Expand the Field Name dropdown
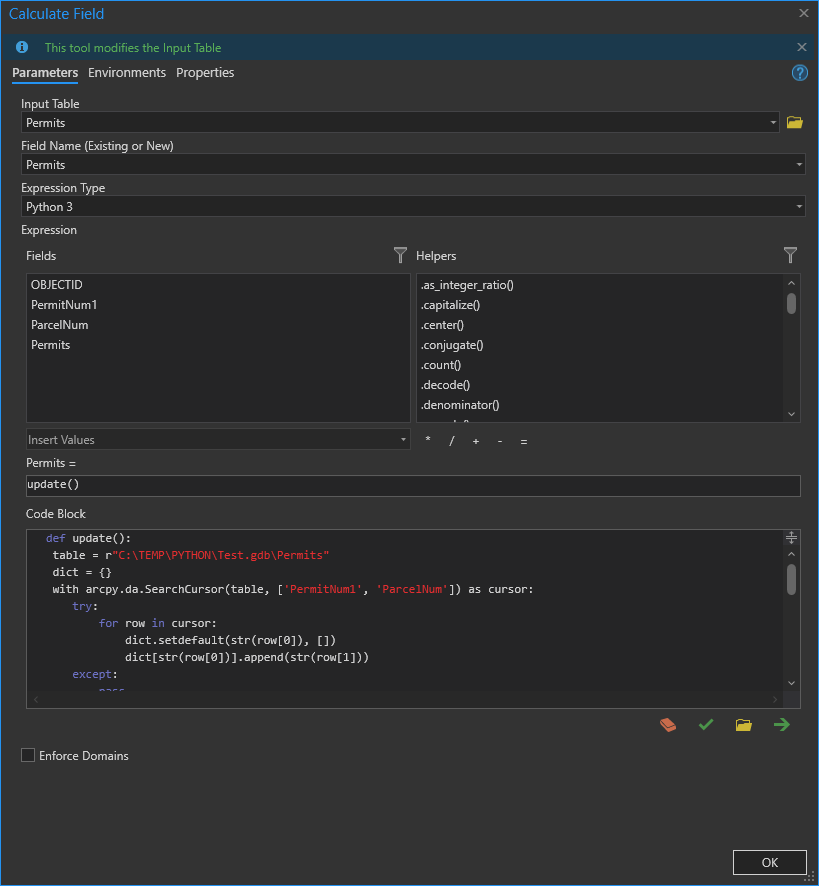This screenshot has width=819, height=886. click(799, 164)
